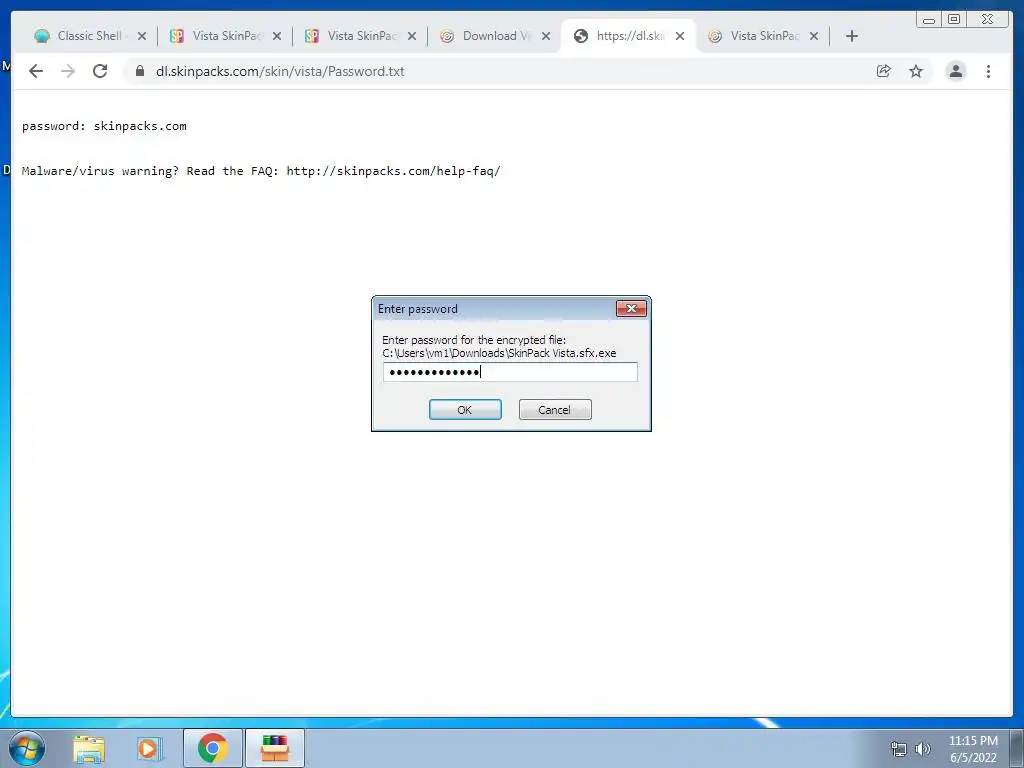Close the active dl.skinpacks tab

click(680, 36)
